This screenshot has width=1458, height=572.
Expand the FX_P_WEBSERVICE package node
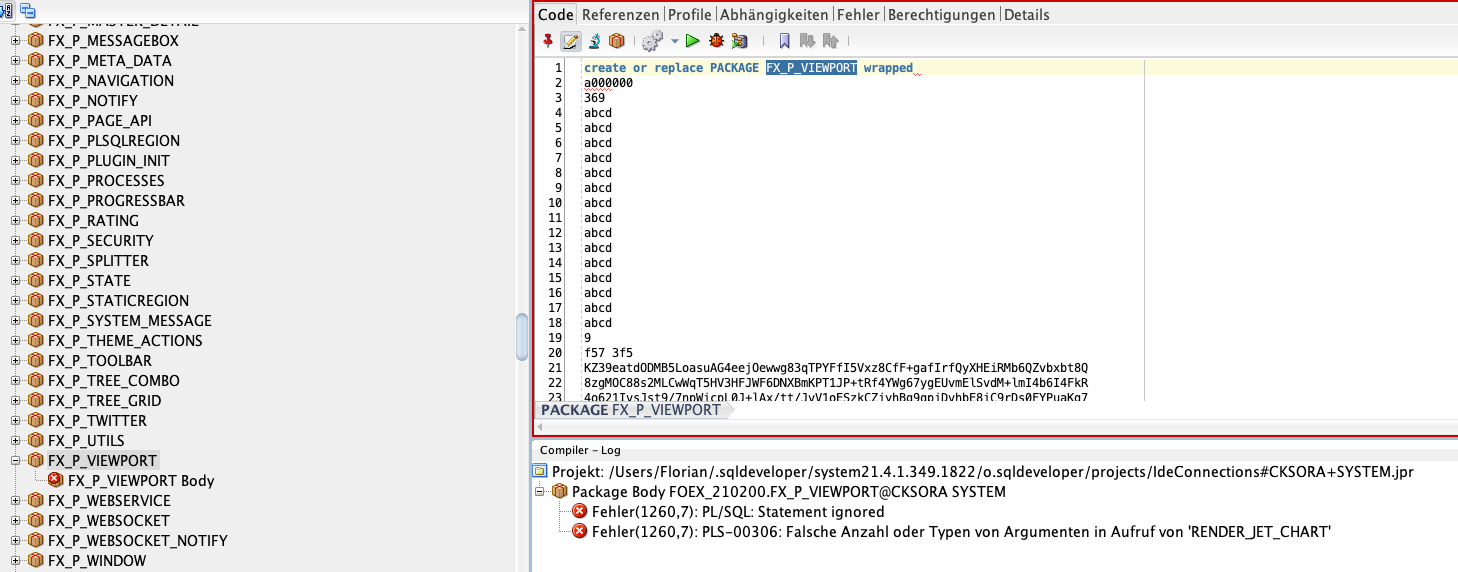[15, 501]
